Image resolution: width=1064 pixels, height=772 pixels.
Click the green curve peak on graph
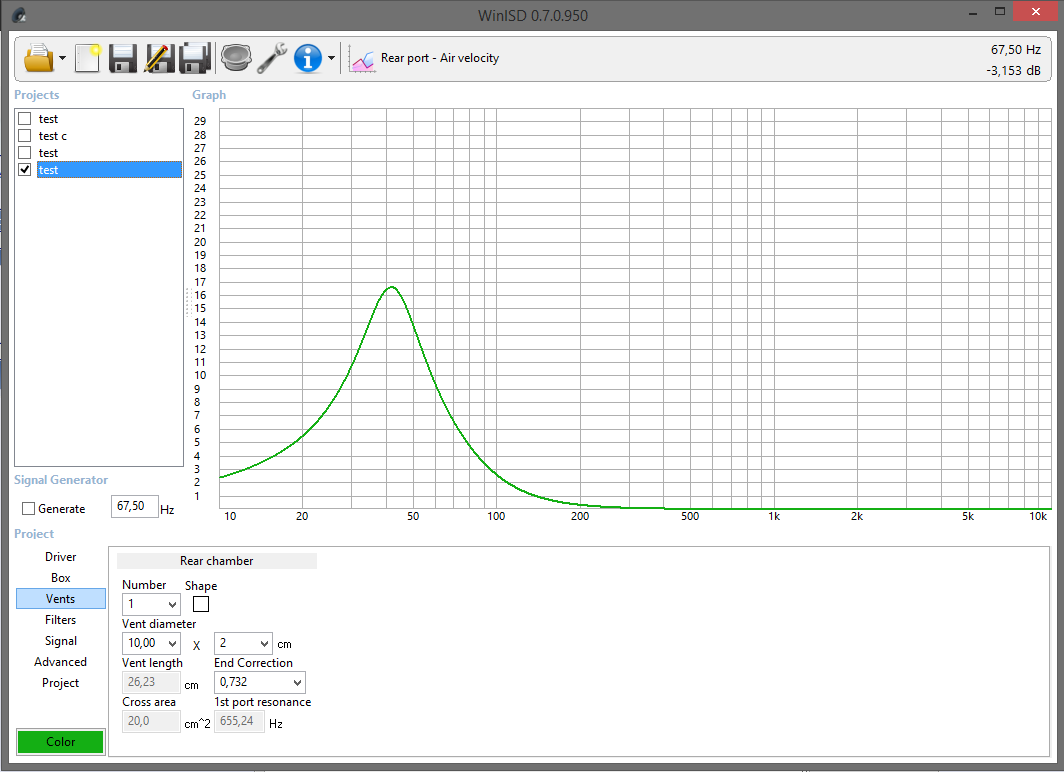click(392, 287)
